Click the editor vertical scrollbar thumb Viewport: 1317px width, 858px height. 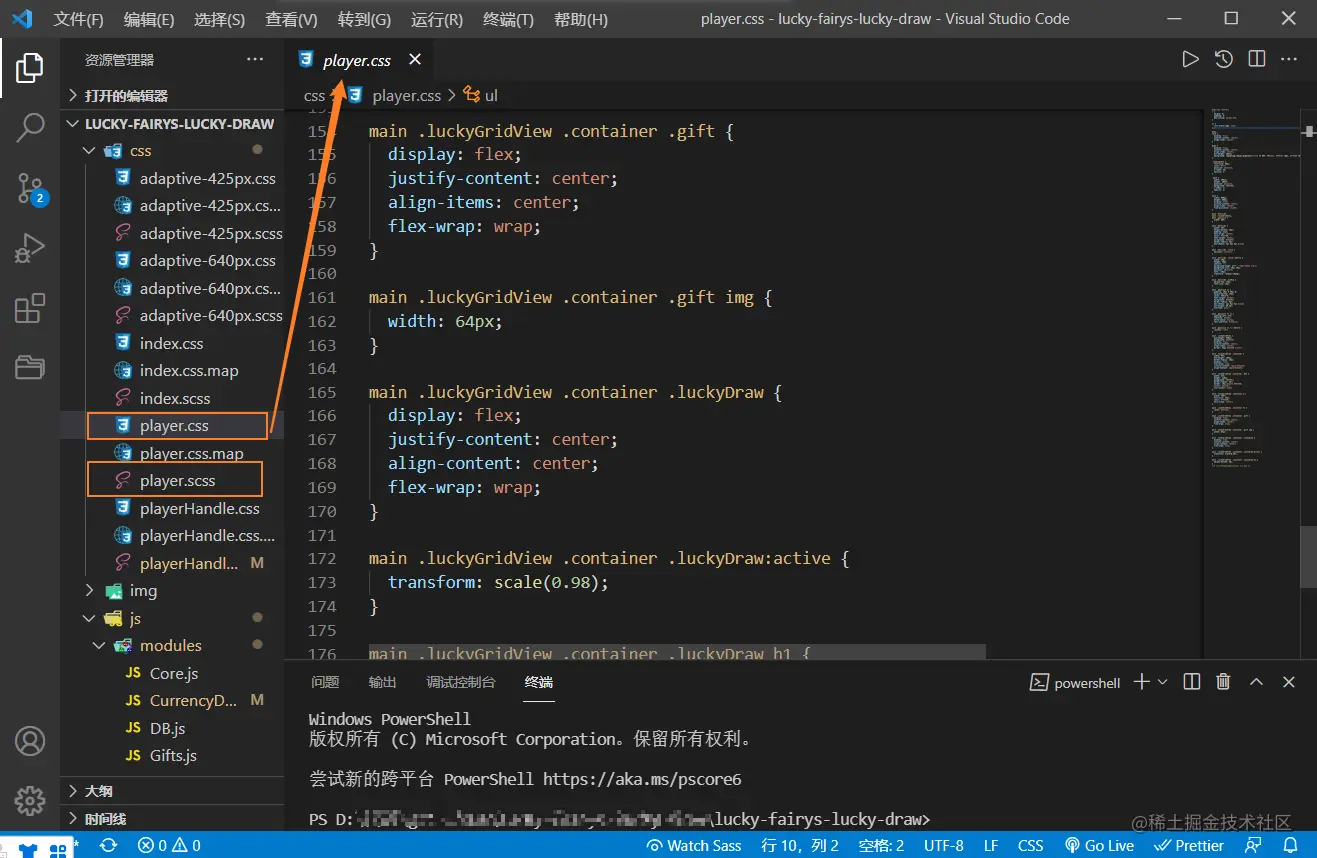pyautogui.click(x=1308, y=557)
